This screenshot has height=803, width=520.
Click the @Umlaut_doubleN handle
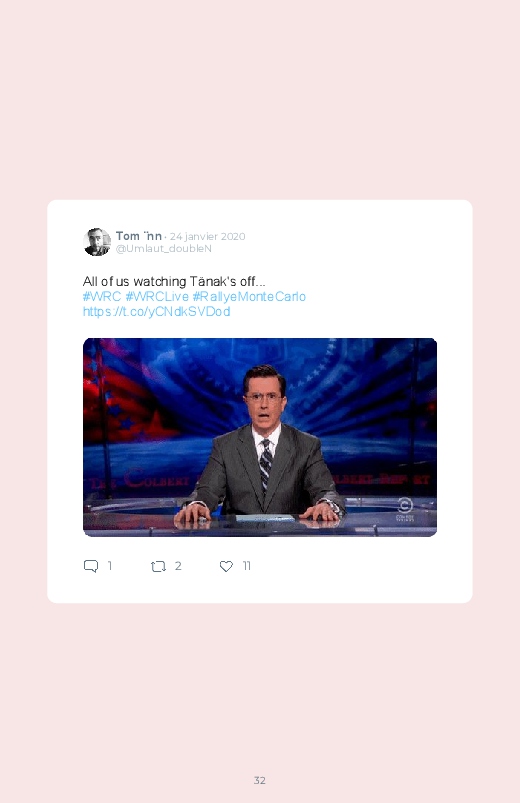coord(163,248)
